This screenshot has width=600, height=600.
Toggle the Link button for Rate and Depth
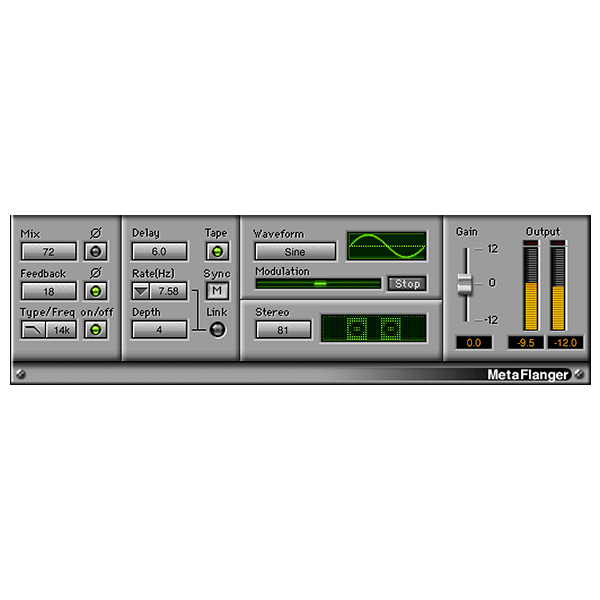click(x=216, y=330)
